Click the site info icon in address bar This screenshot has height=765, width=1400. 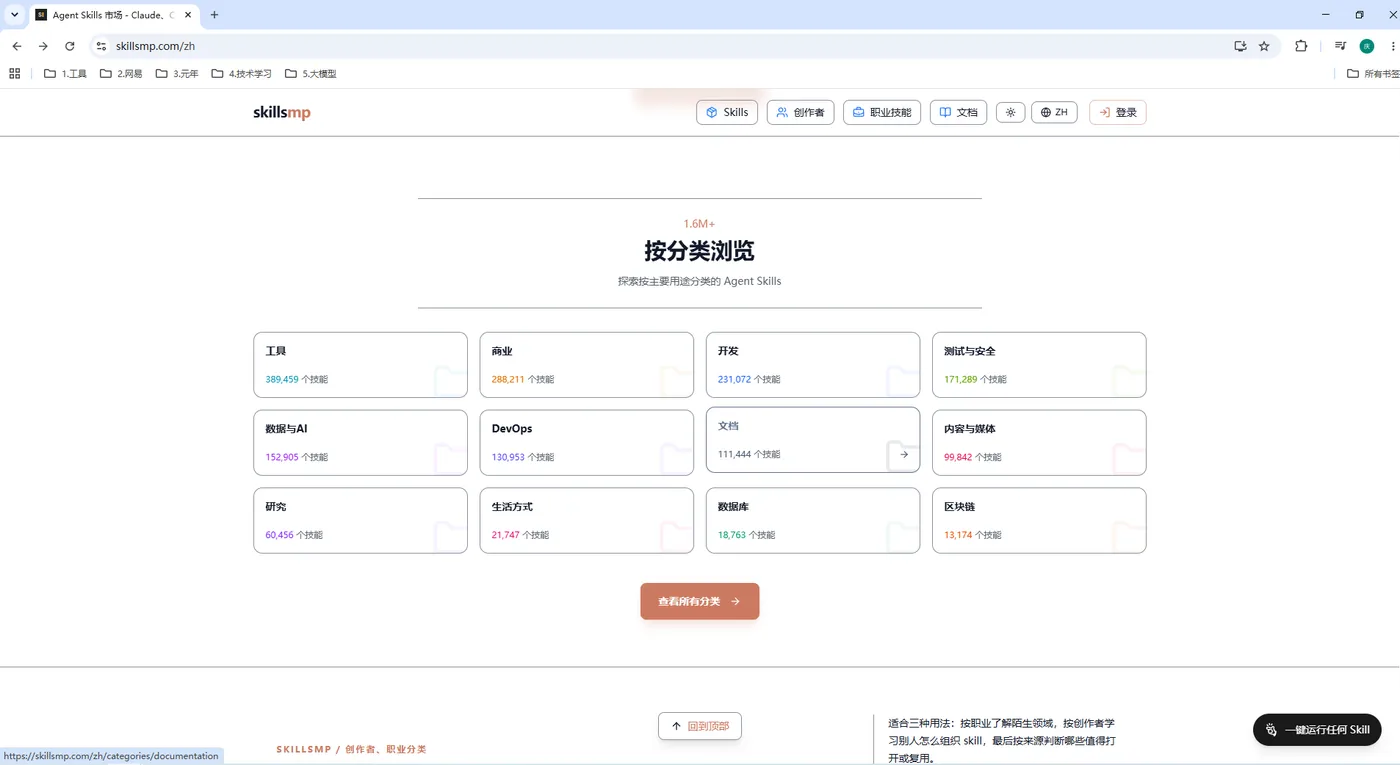(x=101, y=46)
